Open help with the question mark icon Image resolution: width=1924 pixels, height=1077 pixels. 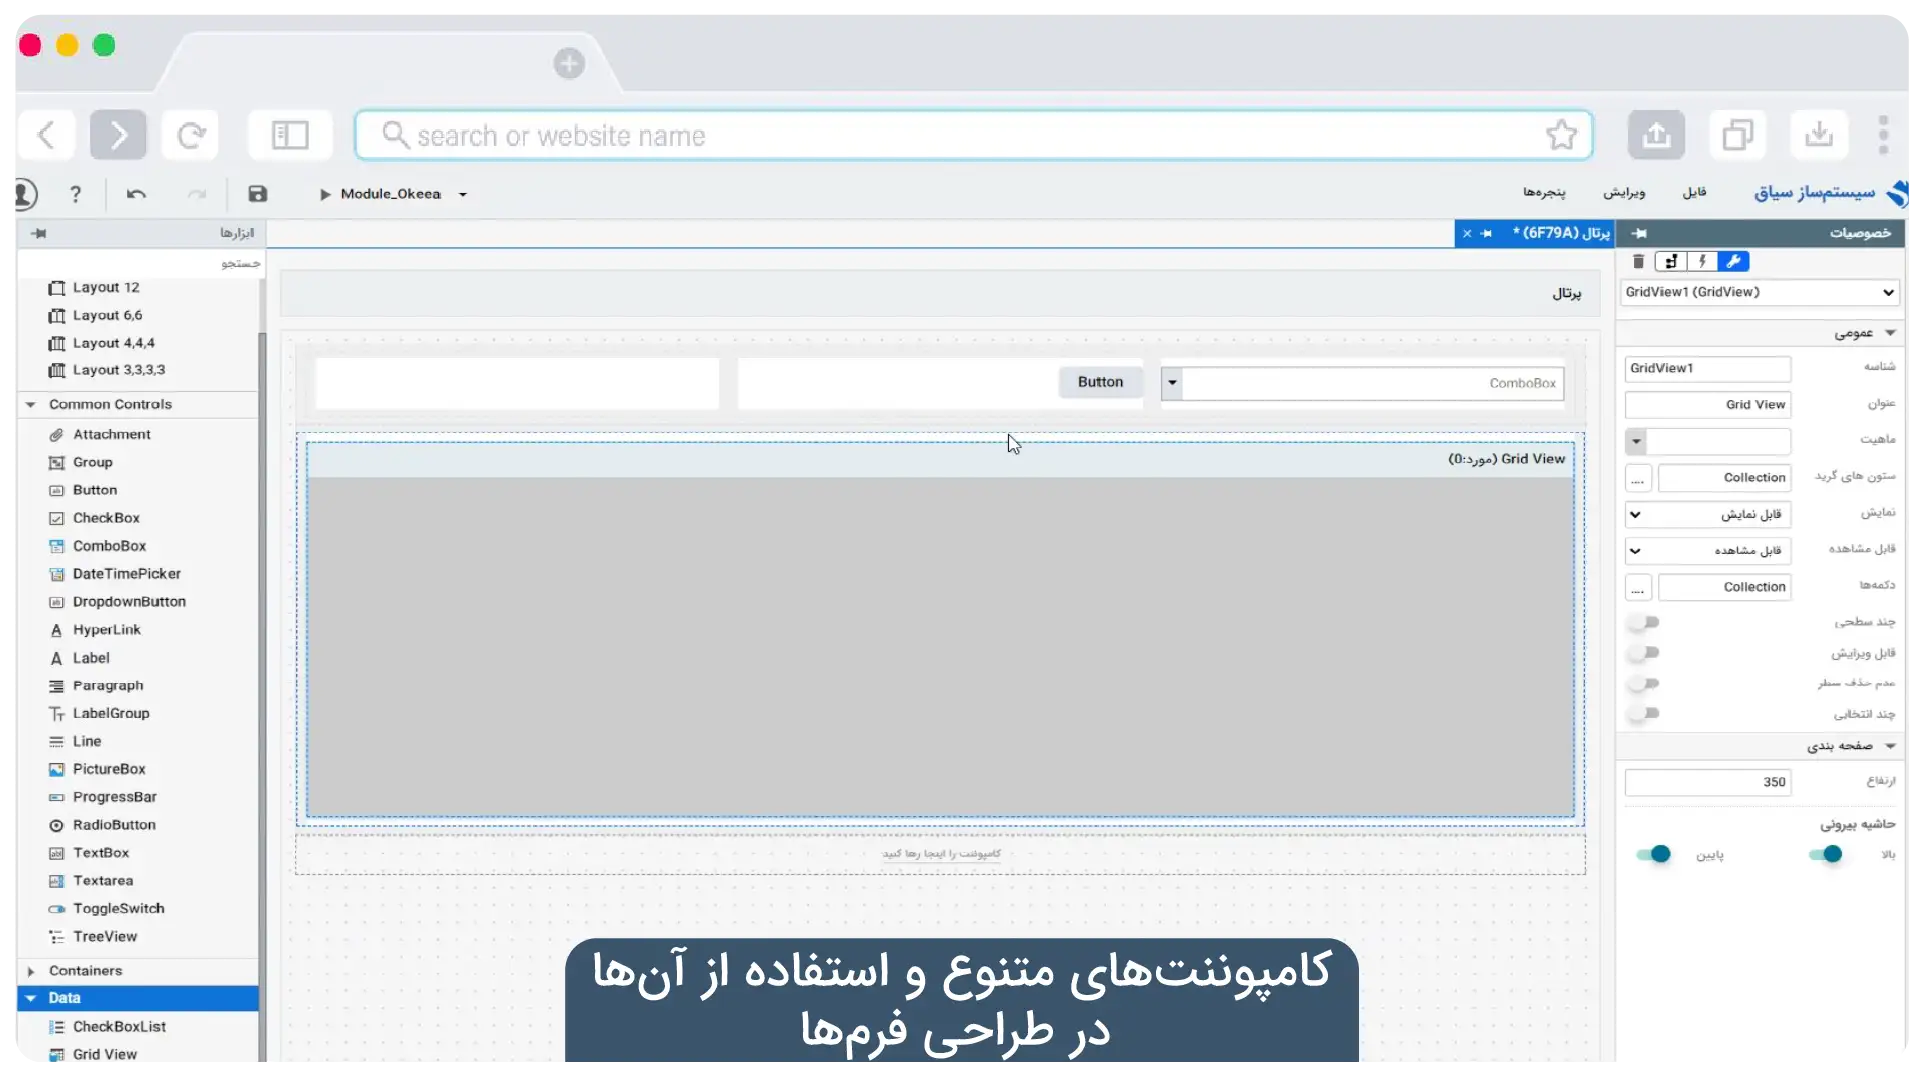point(75,194)
